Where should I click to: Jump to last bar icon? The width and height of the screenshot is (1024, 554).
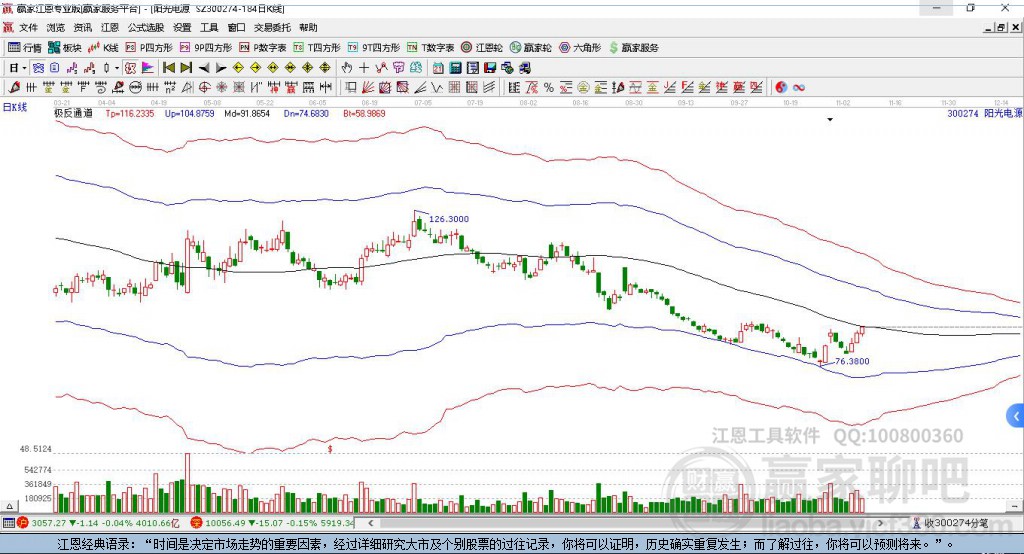point(186,68)
